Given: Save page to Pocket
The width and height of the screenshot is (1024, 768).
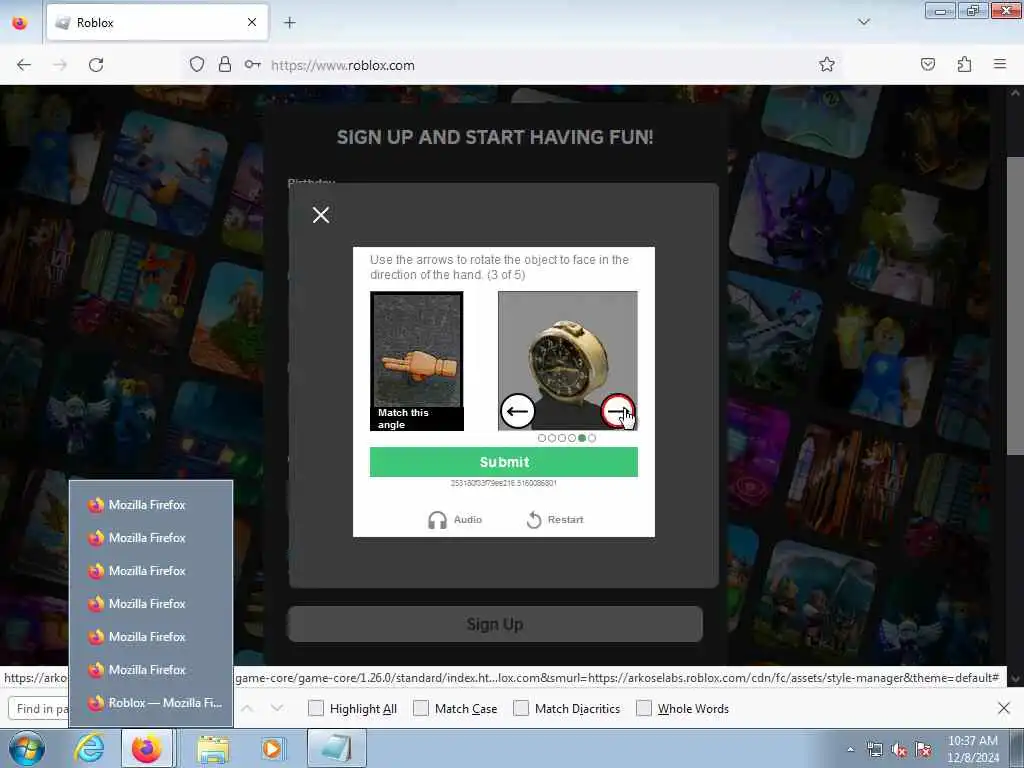Looking at the screenshot, I should [x=928, y=65].
